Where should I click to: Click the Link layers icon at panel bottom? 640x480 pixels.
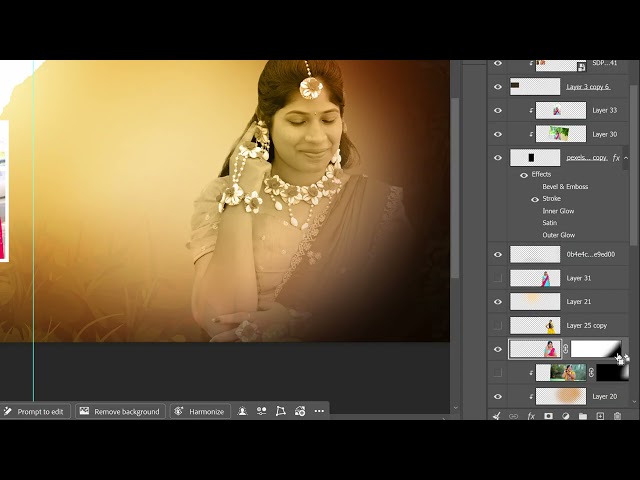(513, 416)
